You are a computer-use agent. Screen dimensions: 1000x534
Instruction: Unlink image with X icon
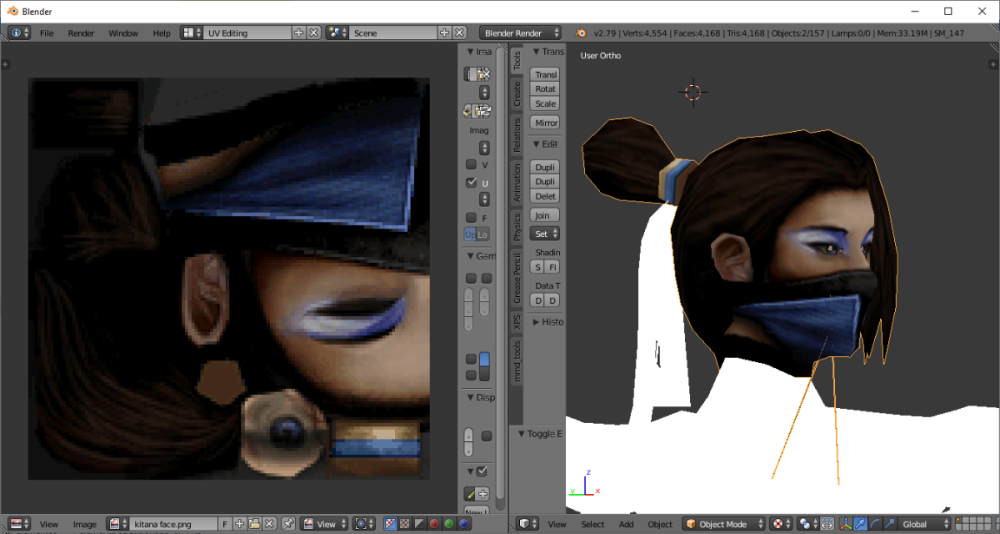pos(270,524)
